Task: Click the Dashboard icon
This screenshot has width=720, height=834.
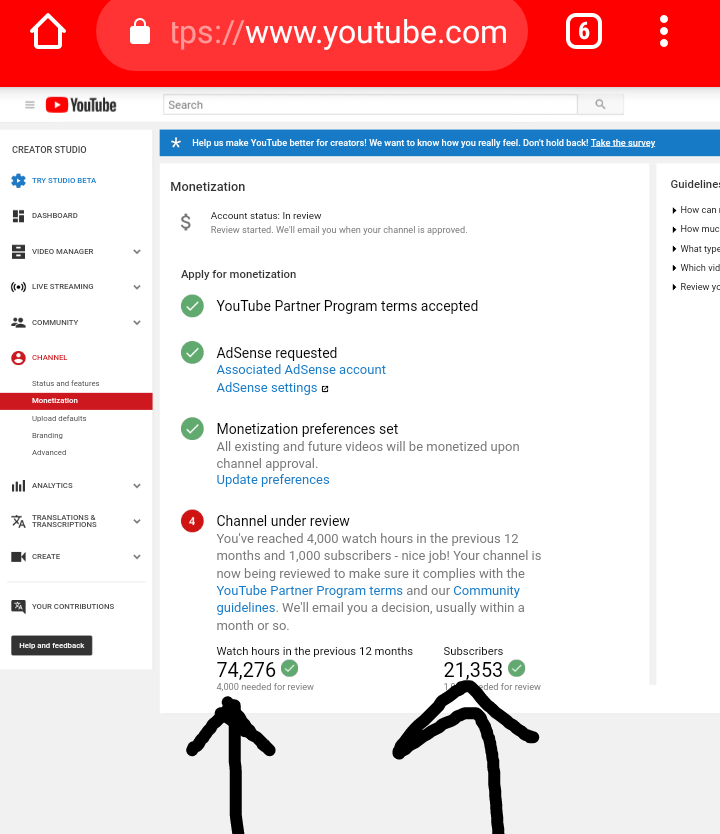Action: [x=18, y=215]
